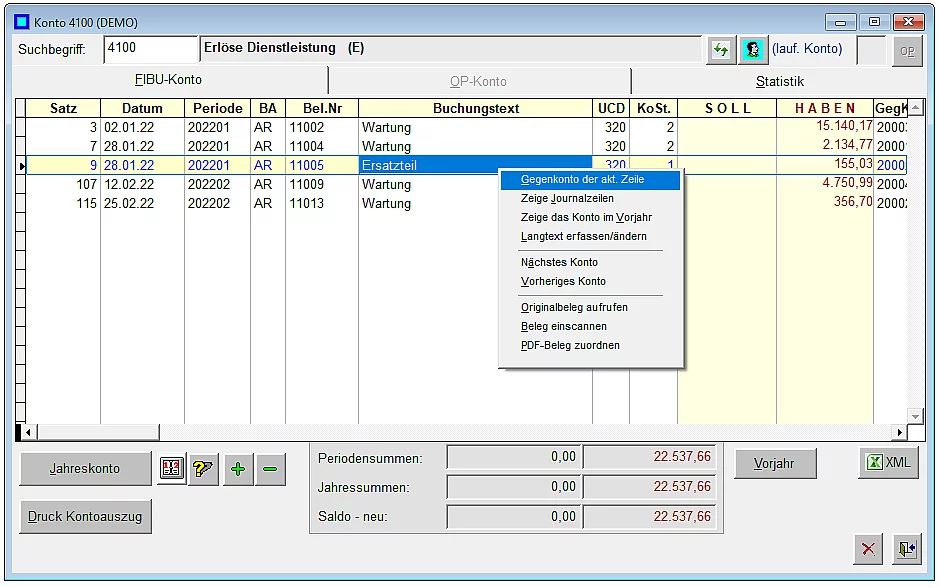Click the green plus icon button
Image resolution: width=939 pixels, height=587 pixels.
click(238, 469)
